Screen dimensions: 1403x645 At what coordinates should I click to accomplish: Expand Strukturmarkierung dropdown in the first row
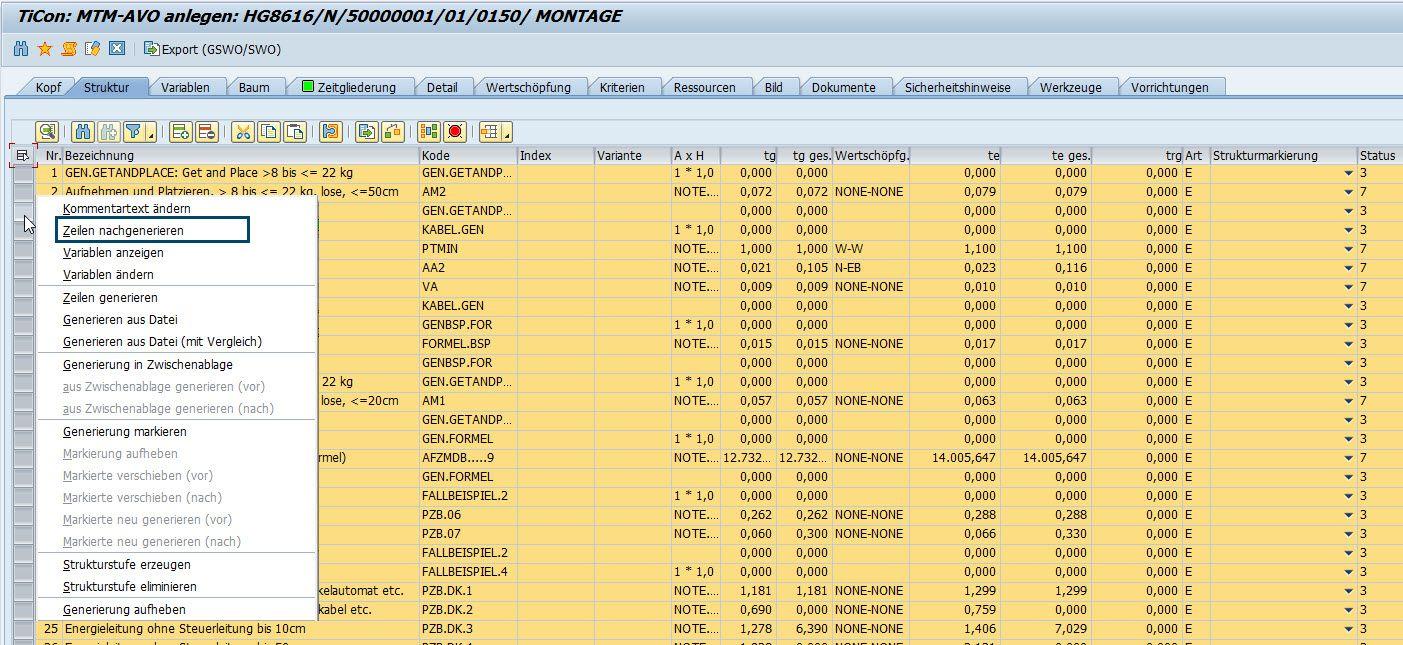(x=1348, y=174)
